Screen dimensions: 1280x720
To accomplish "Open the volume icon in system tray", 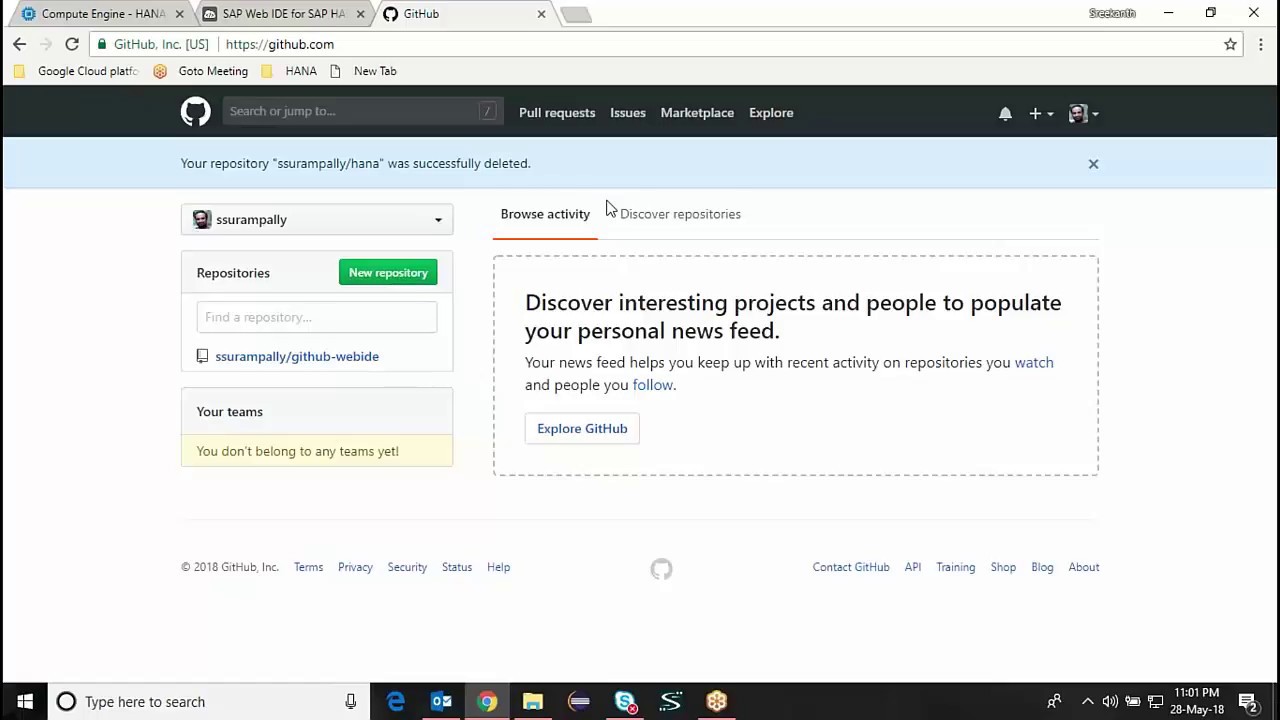I will coord(1110,702).
